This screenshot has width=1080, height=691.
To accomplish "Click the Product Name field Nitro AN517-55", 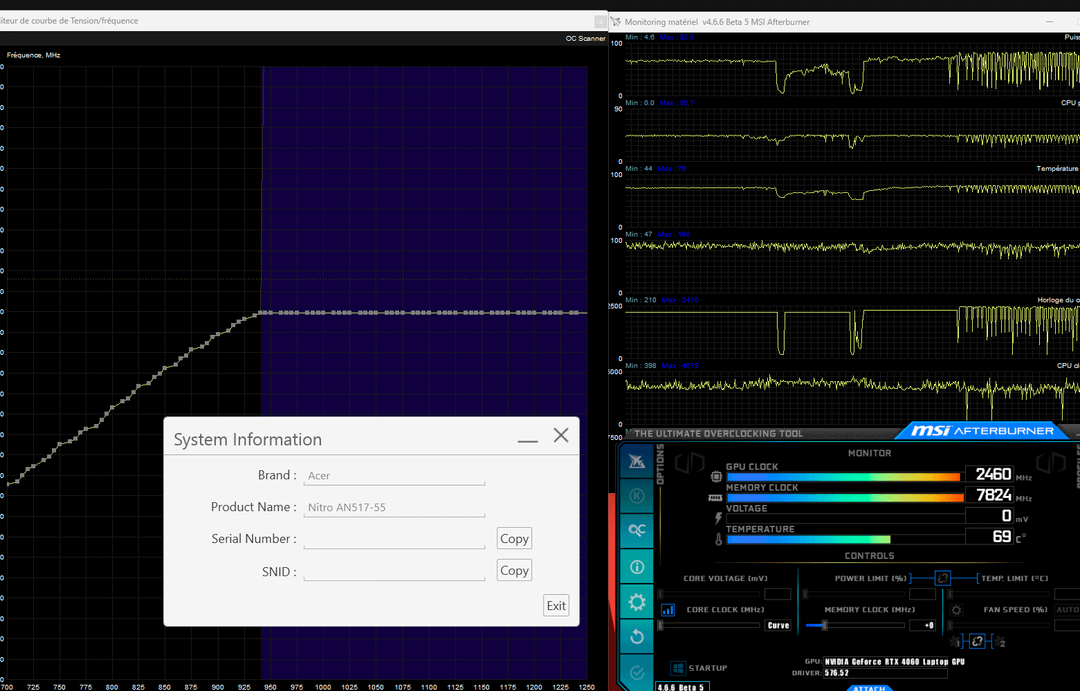I will pyautogui.click(x=394, y=507).
